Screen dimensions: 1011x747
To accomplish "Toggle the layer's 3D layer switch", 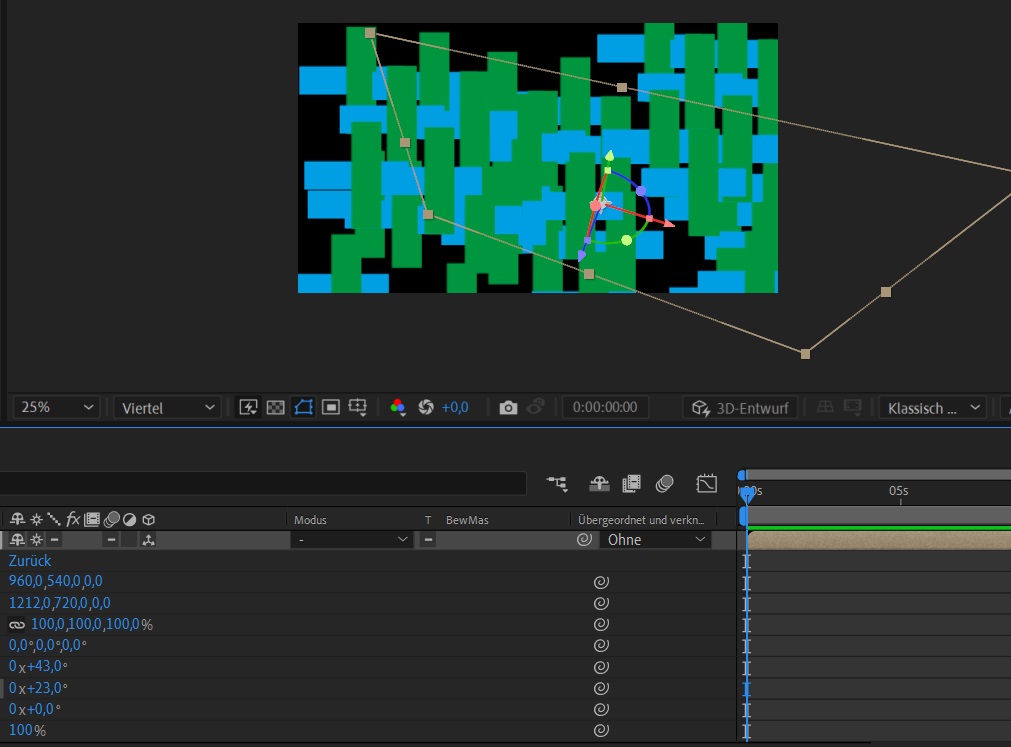I will 148,540.
